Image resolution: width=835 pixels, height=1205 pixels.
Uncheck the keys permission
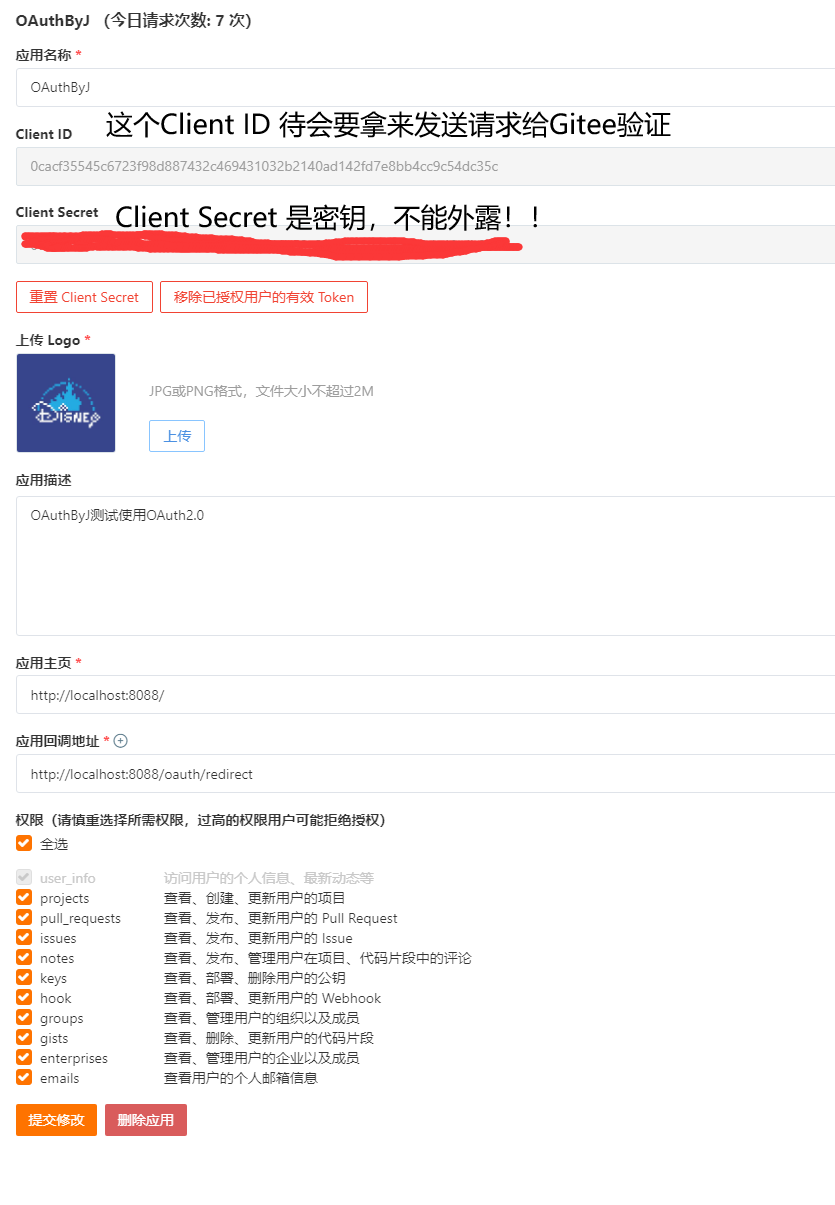23,977
